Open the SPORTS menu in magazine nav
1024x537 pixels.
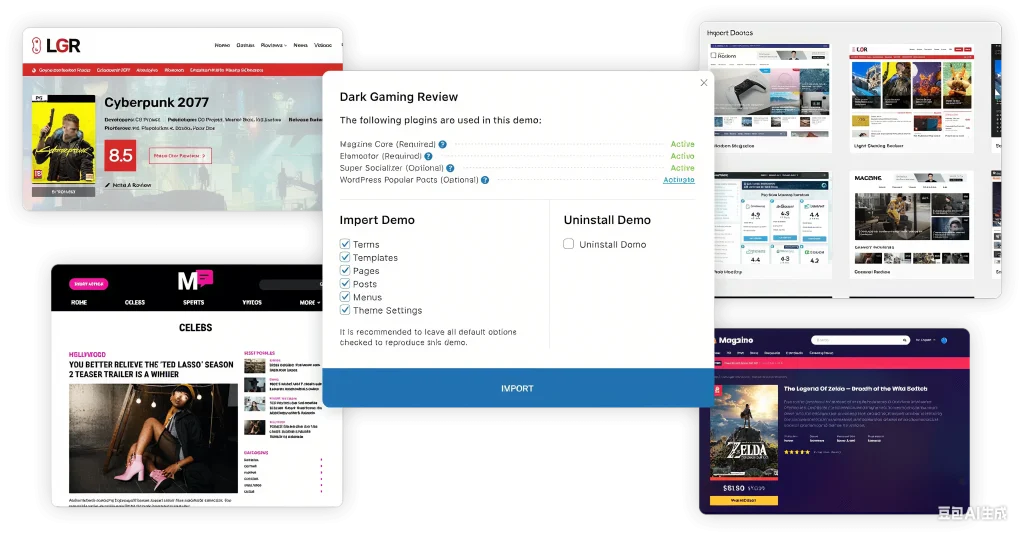(194, 302)
